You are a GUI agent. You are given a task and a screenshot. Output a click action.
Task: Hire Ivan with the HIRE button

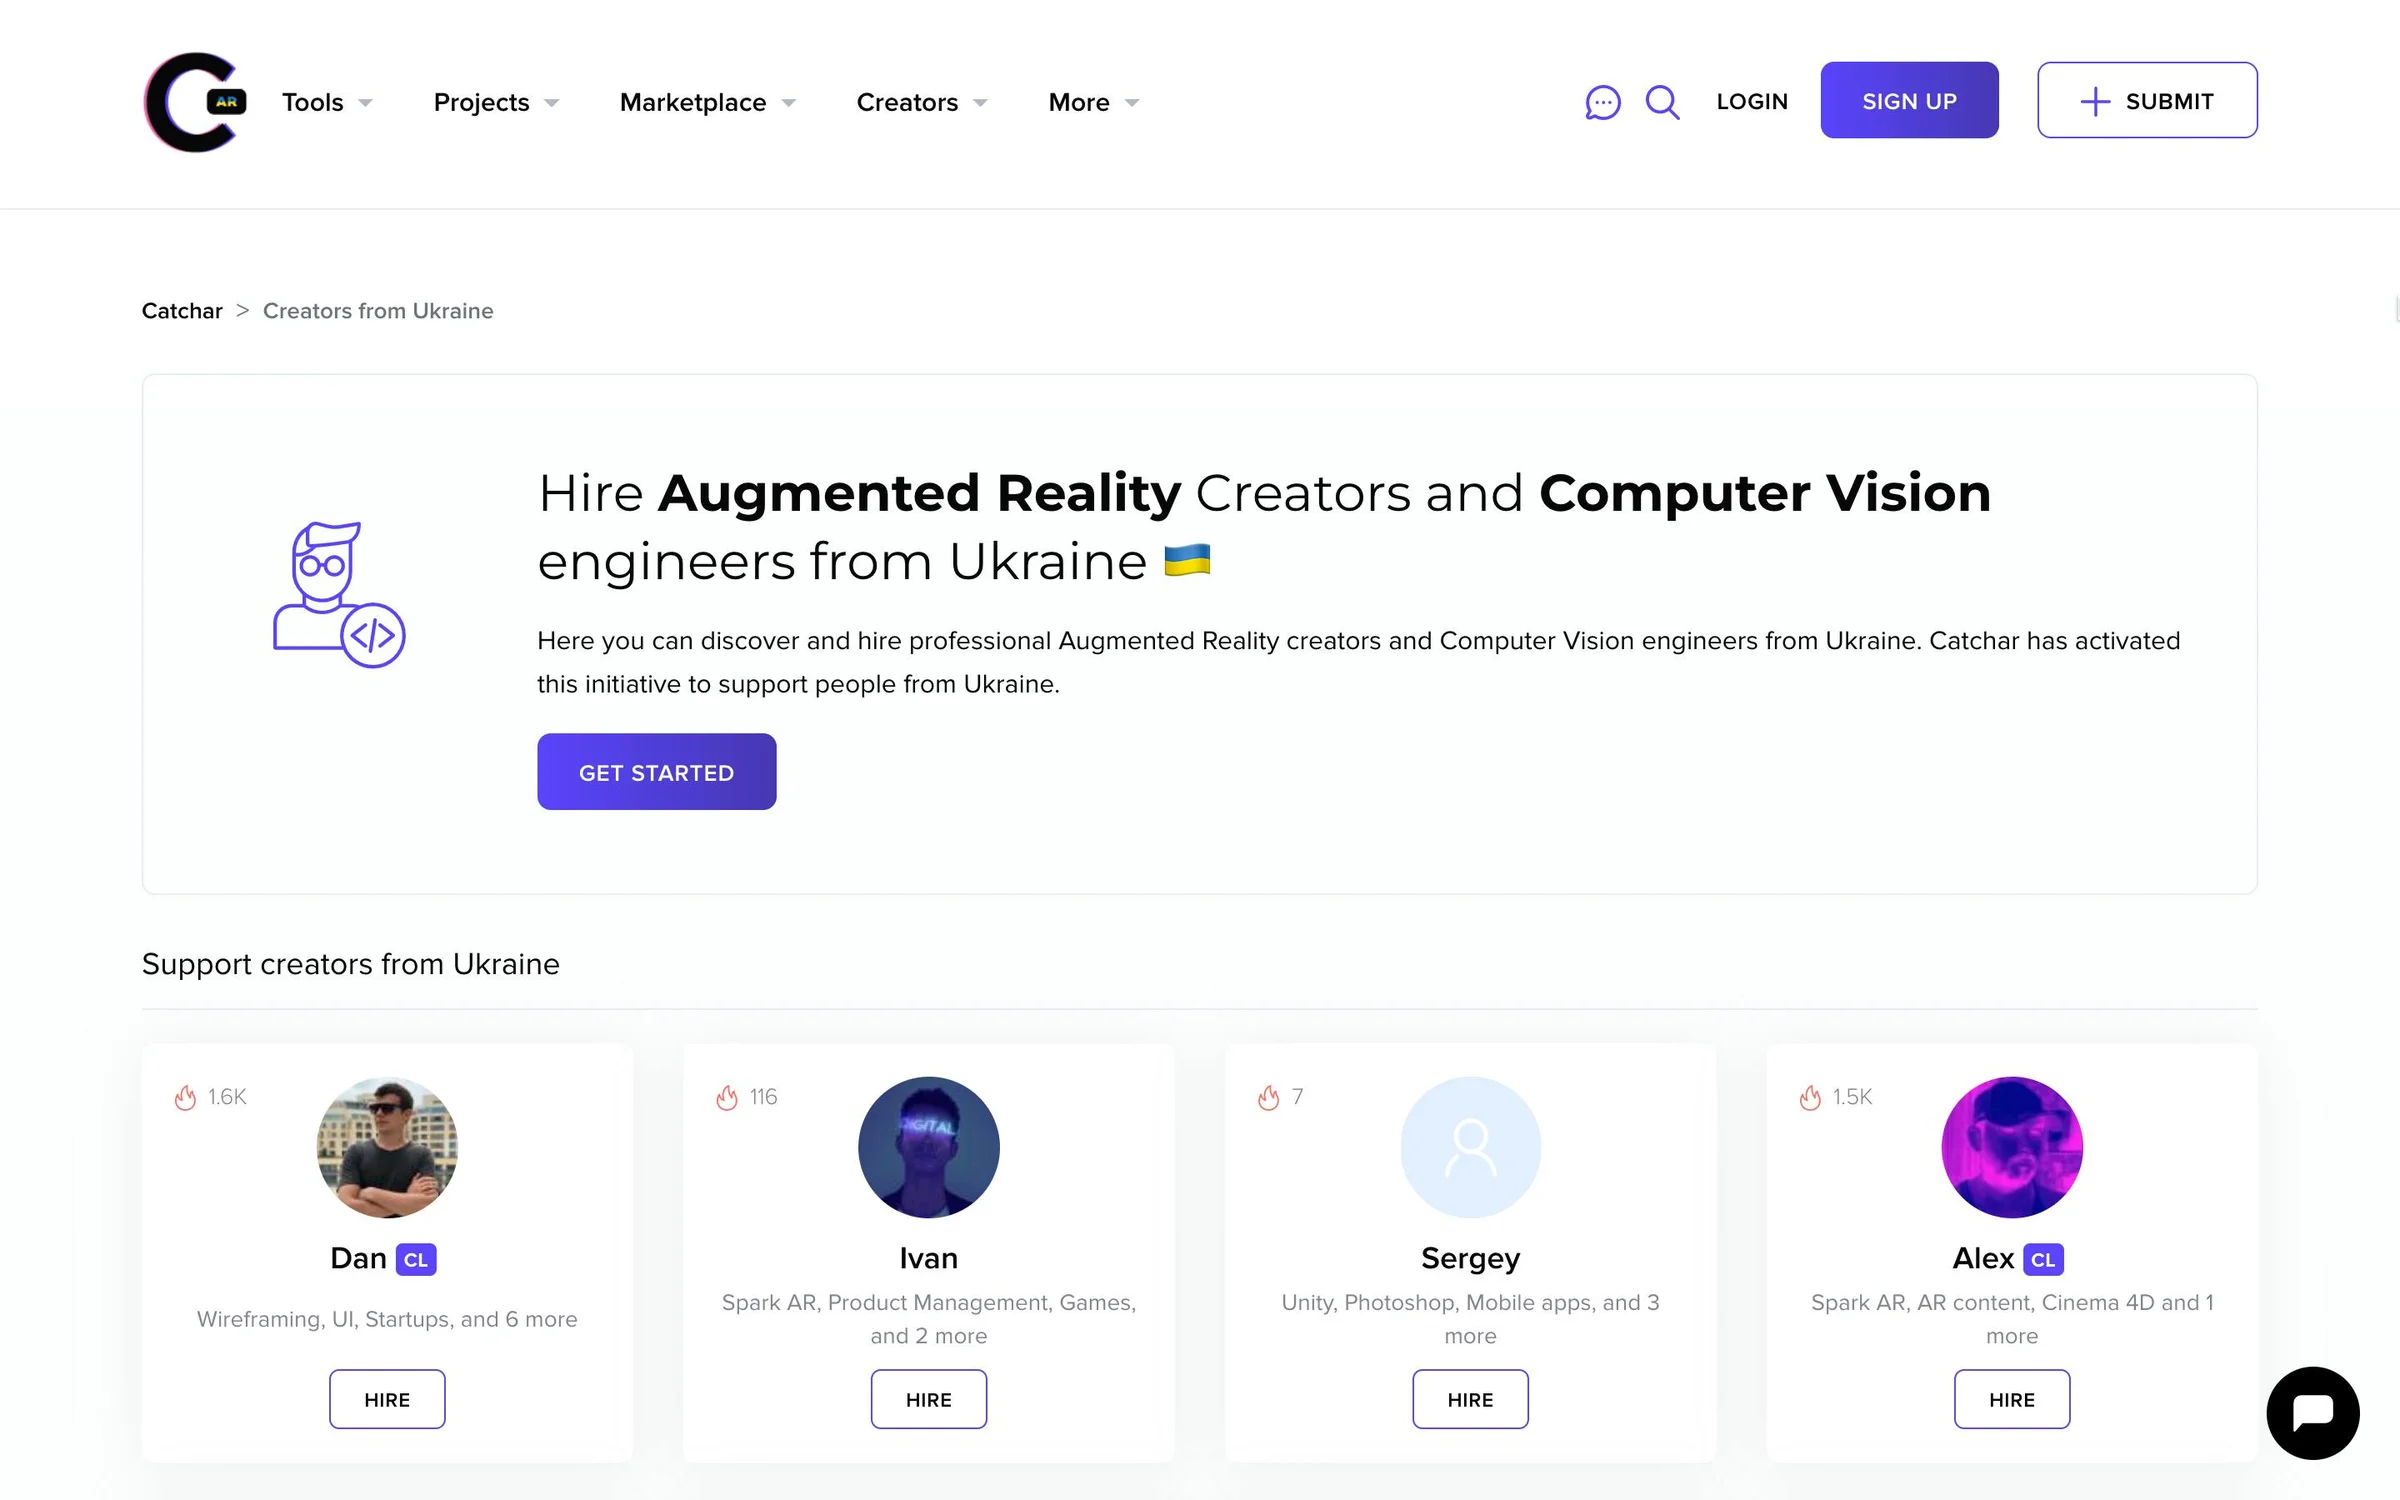928,1399
